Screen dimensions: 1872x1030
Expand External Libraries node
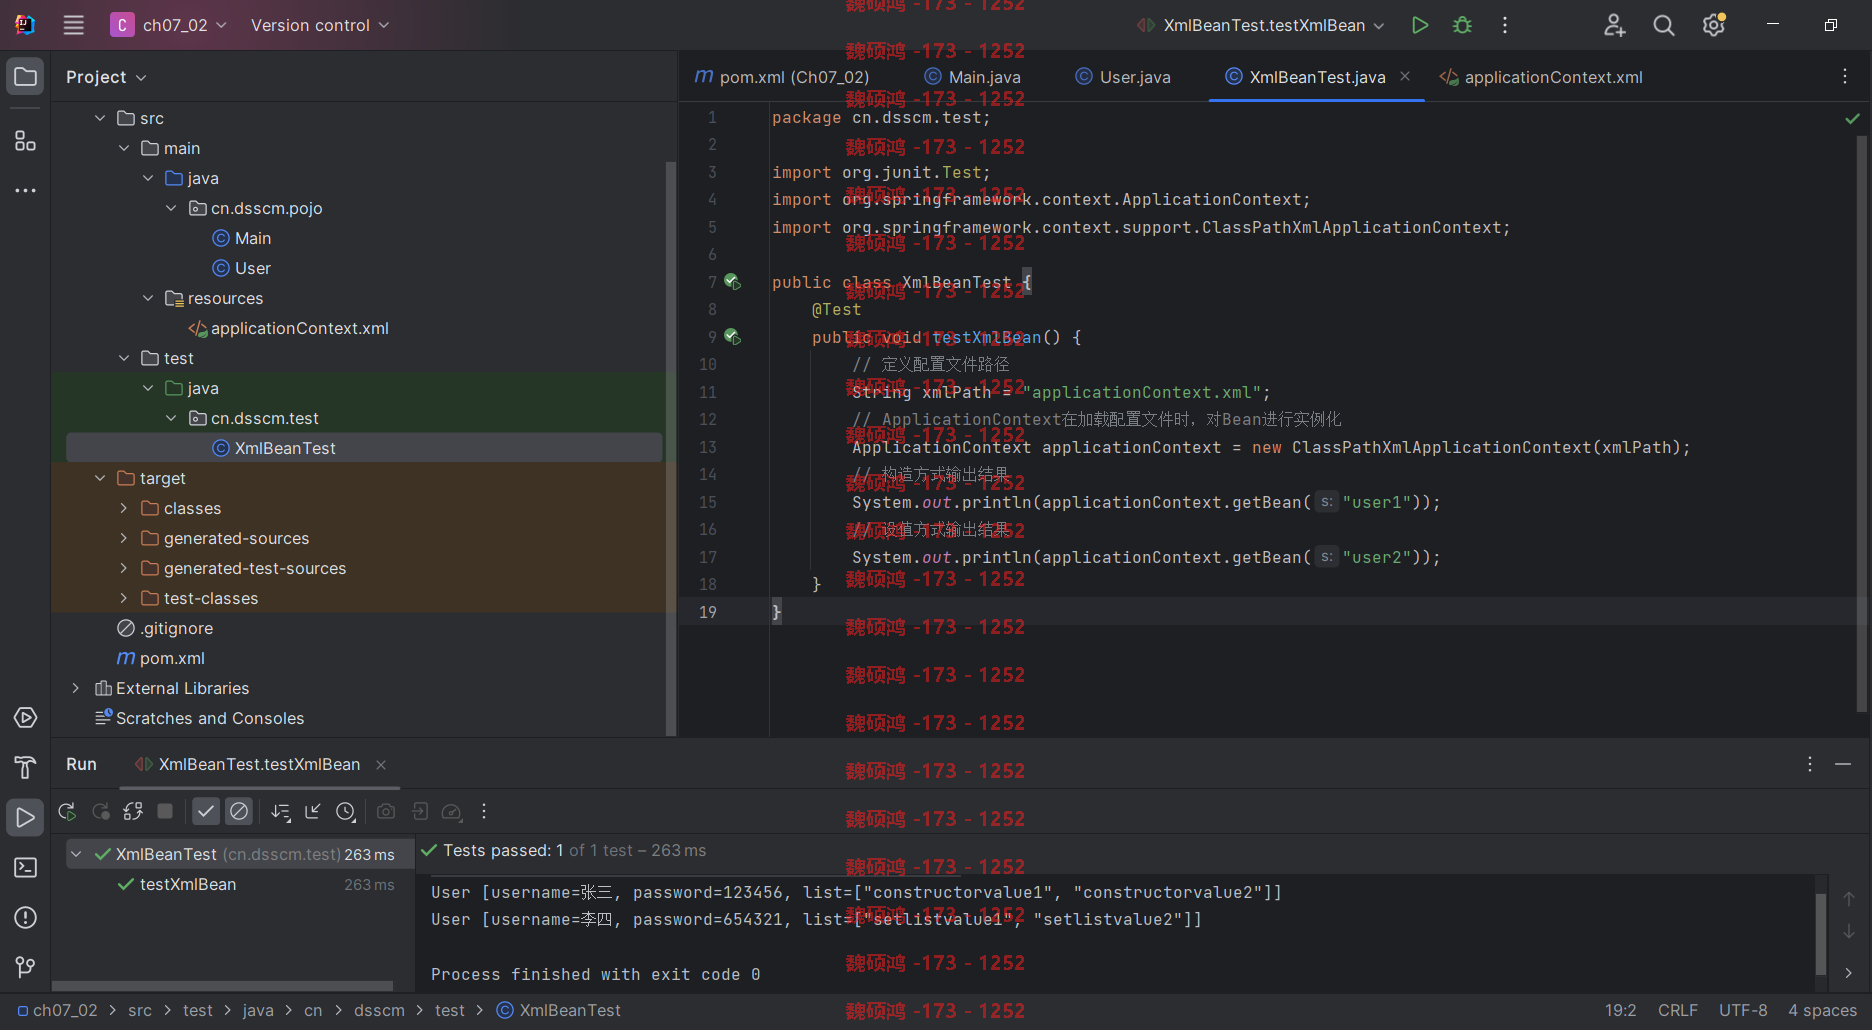(76, 688)
